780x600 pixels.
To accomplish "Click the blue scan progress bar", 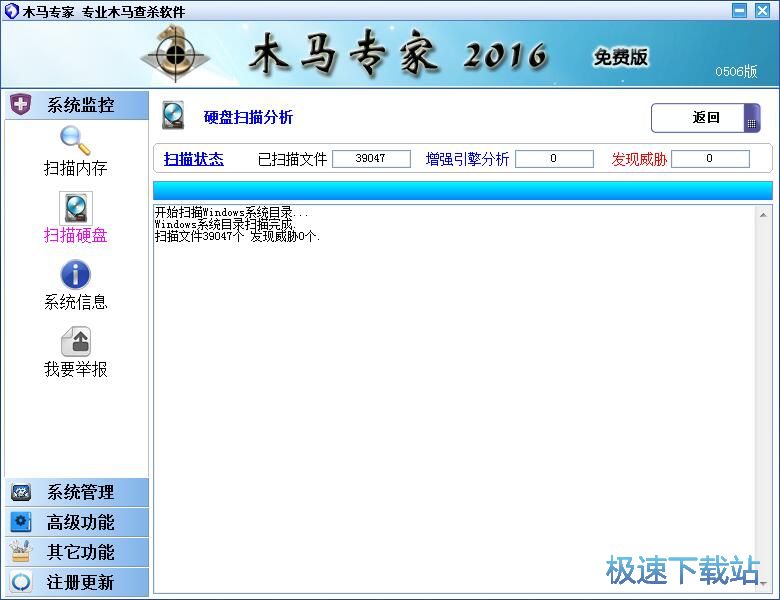I will click(x=462, y=191).
